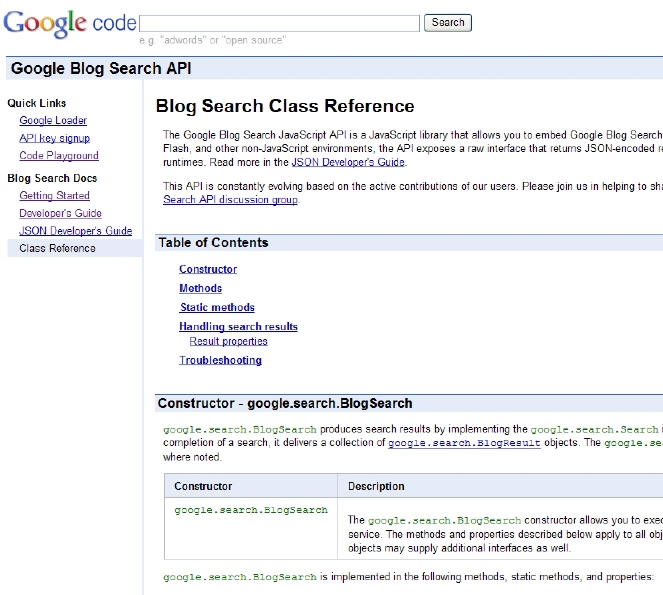
Task: Click google.search.BlogSearch table cell
Action: (251, 510)
